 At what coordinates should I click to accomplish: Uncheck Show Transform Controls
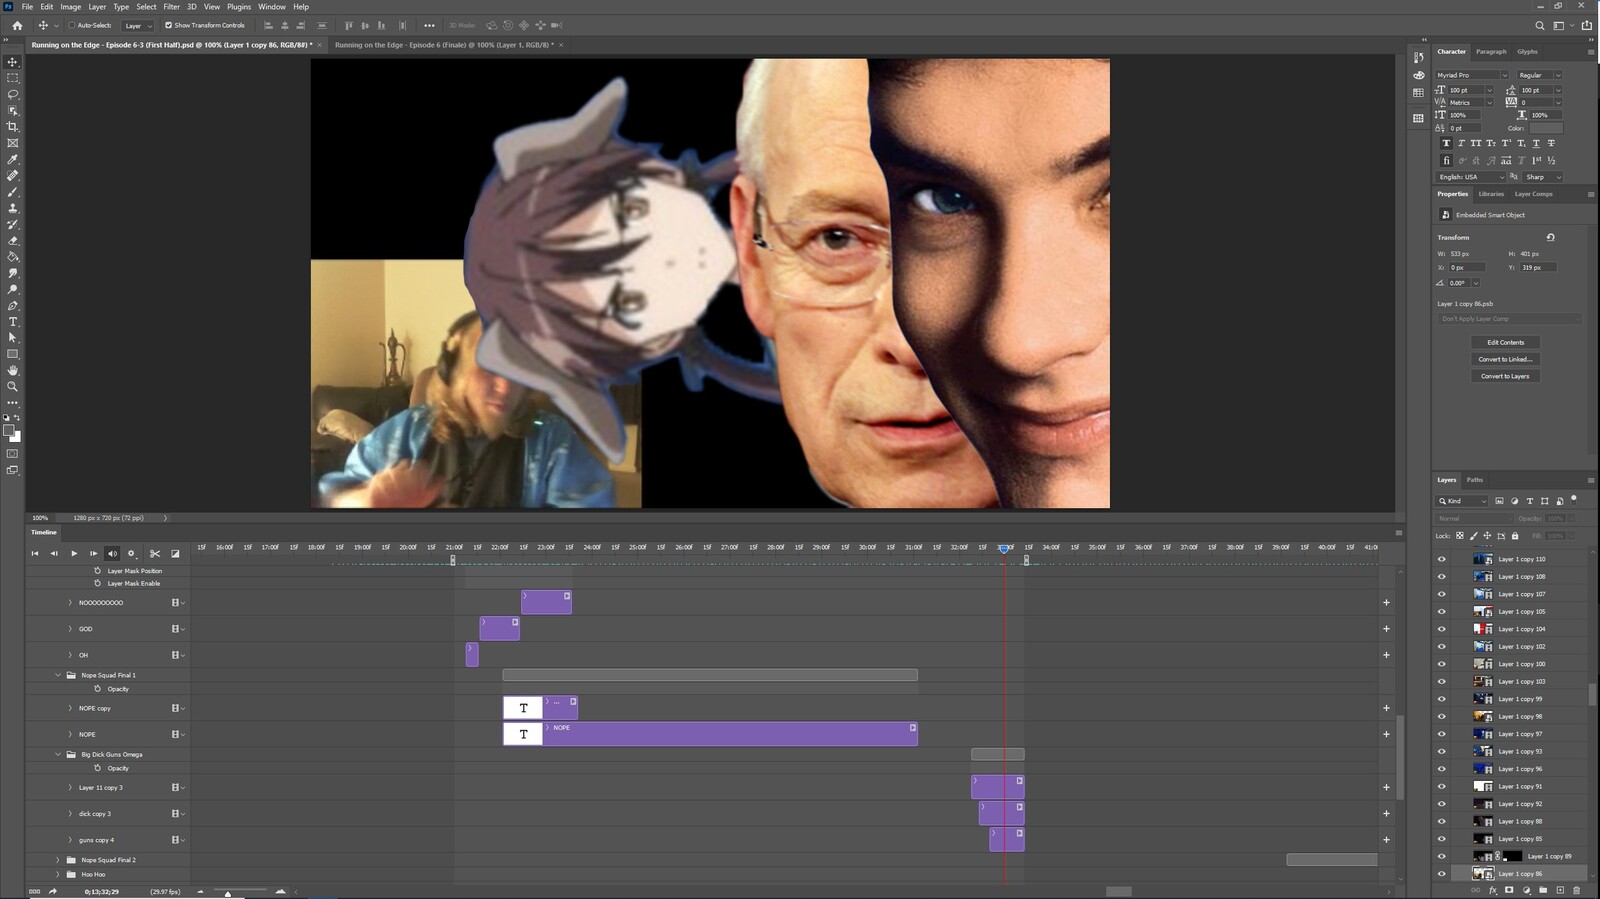(169, 25)
